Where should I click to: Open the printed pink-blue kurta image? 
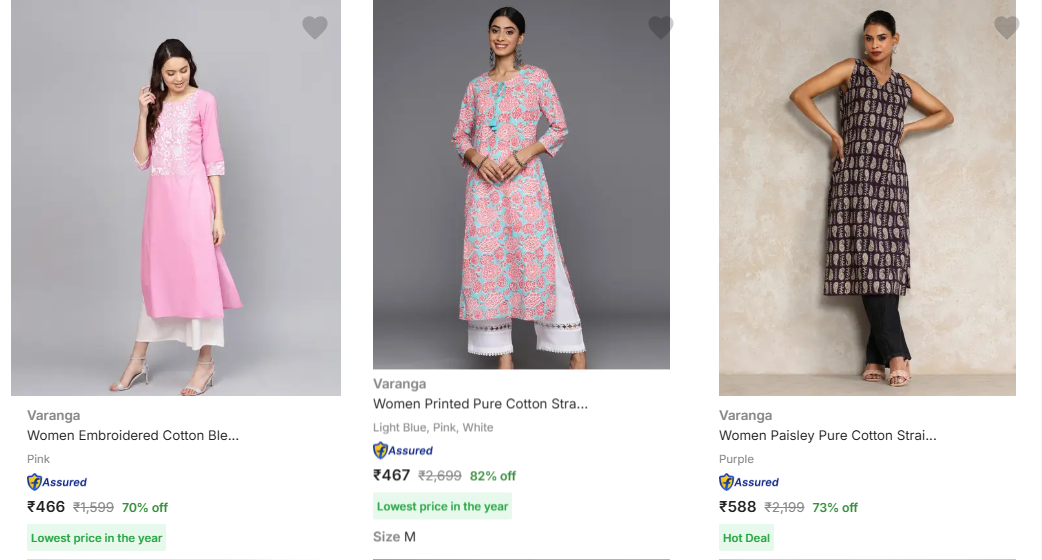(521, 185)
